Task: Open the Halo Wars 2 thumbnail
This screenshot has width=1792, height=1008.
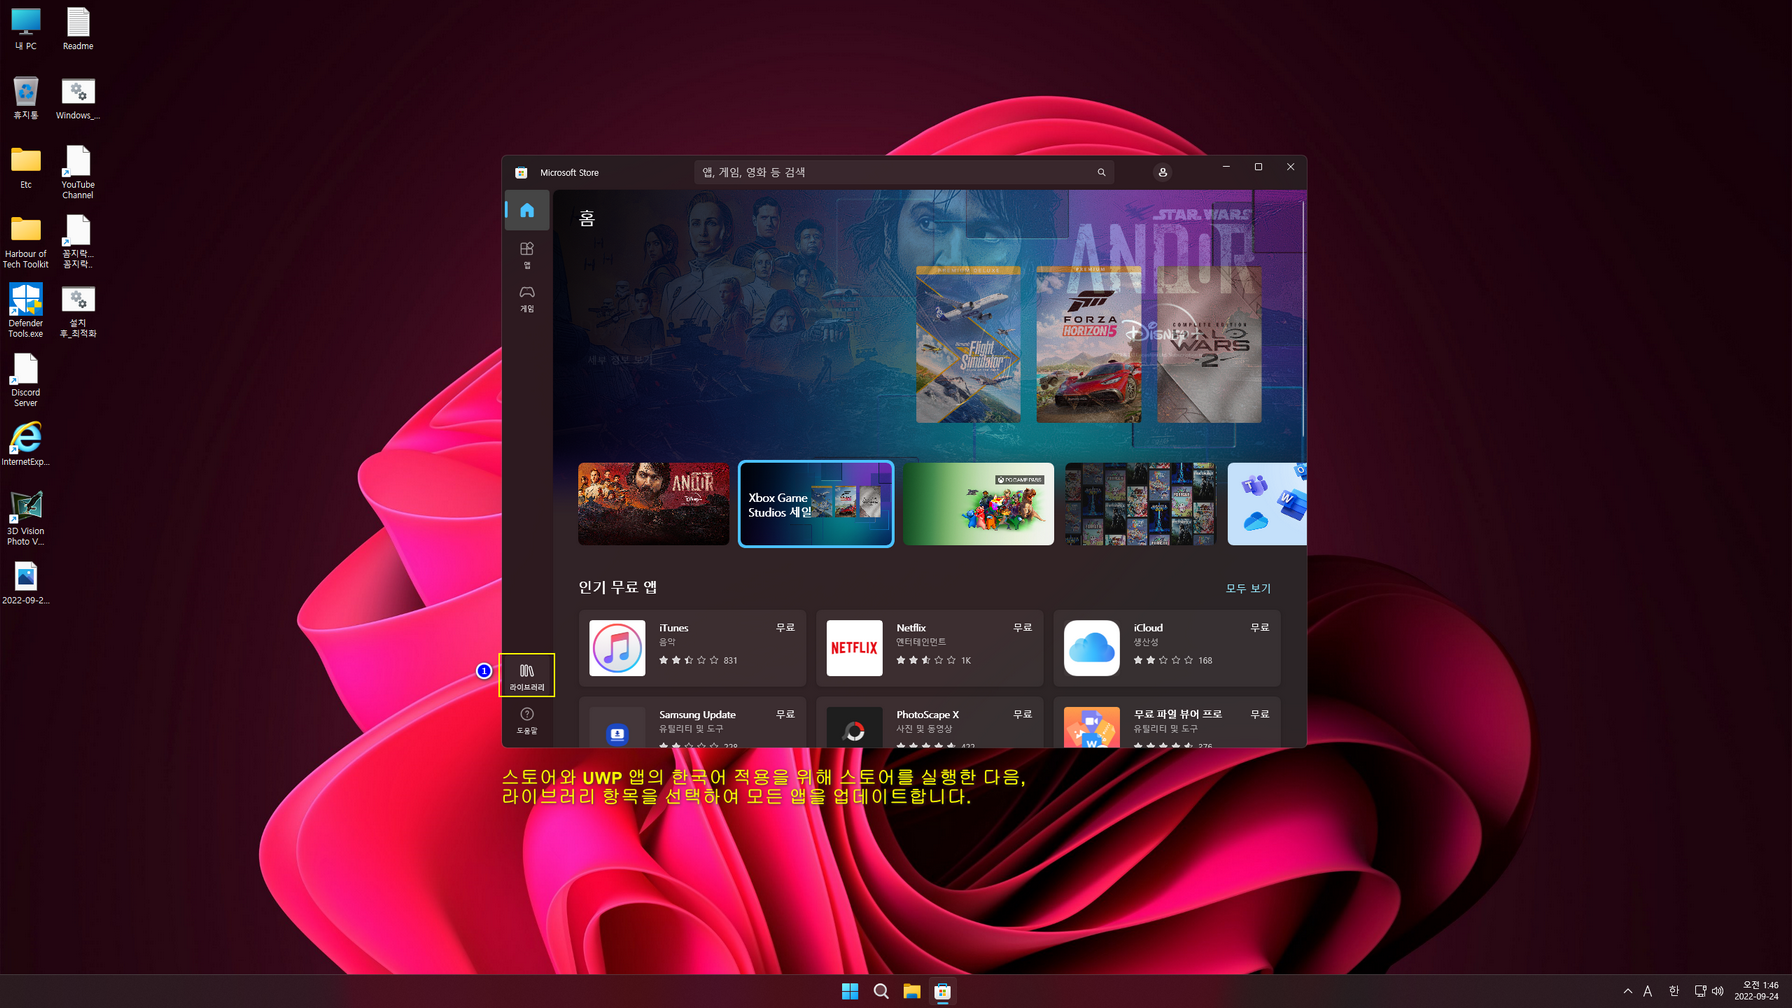Action: 1209,344
